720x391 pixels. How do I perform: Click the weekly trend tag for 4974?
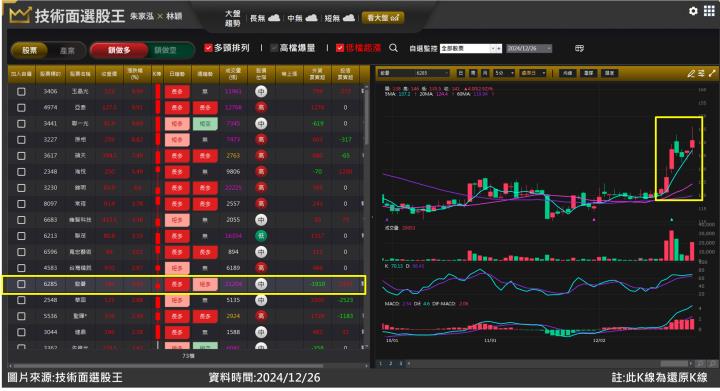[x=205, y=107]
